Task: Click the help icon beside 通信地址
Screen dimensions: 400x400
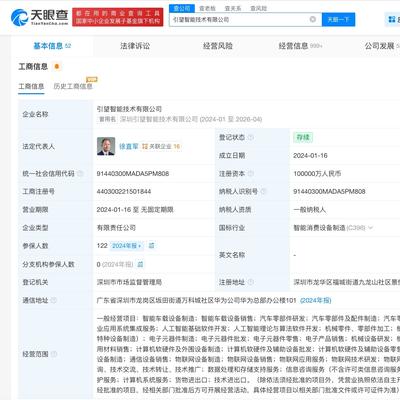Action: point(54,300)
